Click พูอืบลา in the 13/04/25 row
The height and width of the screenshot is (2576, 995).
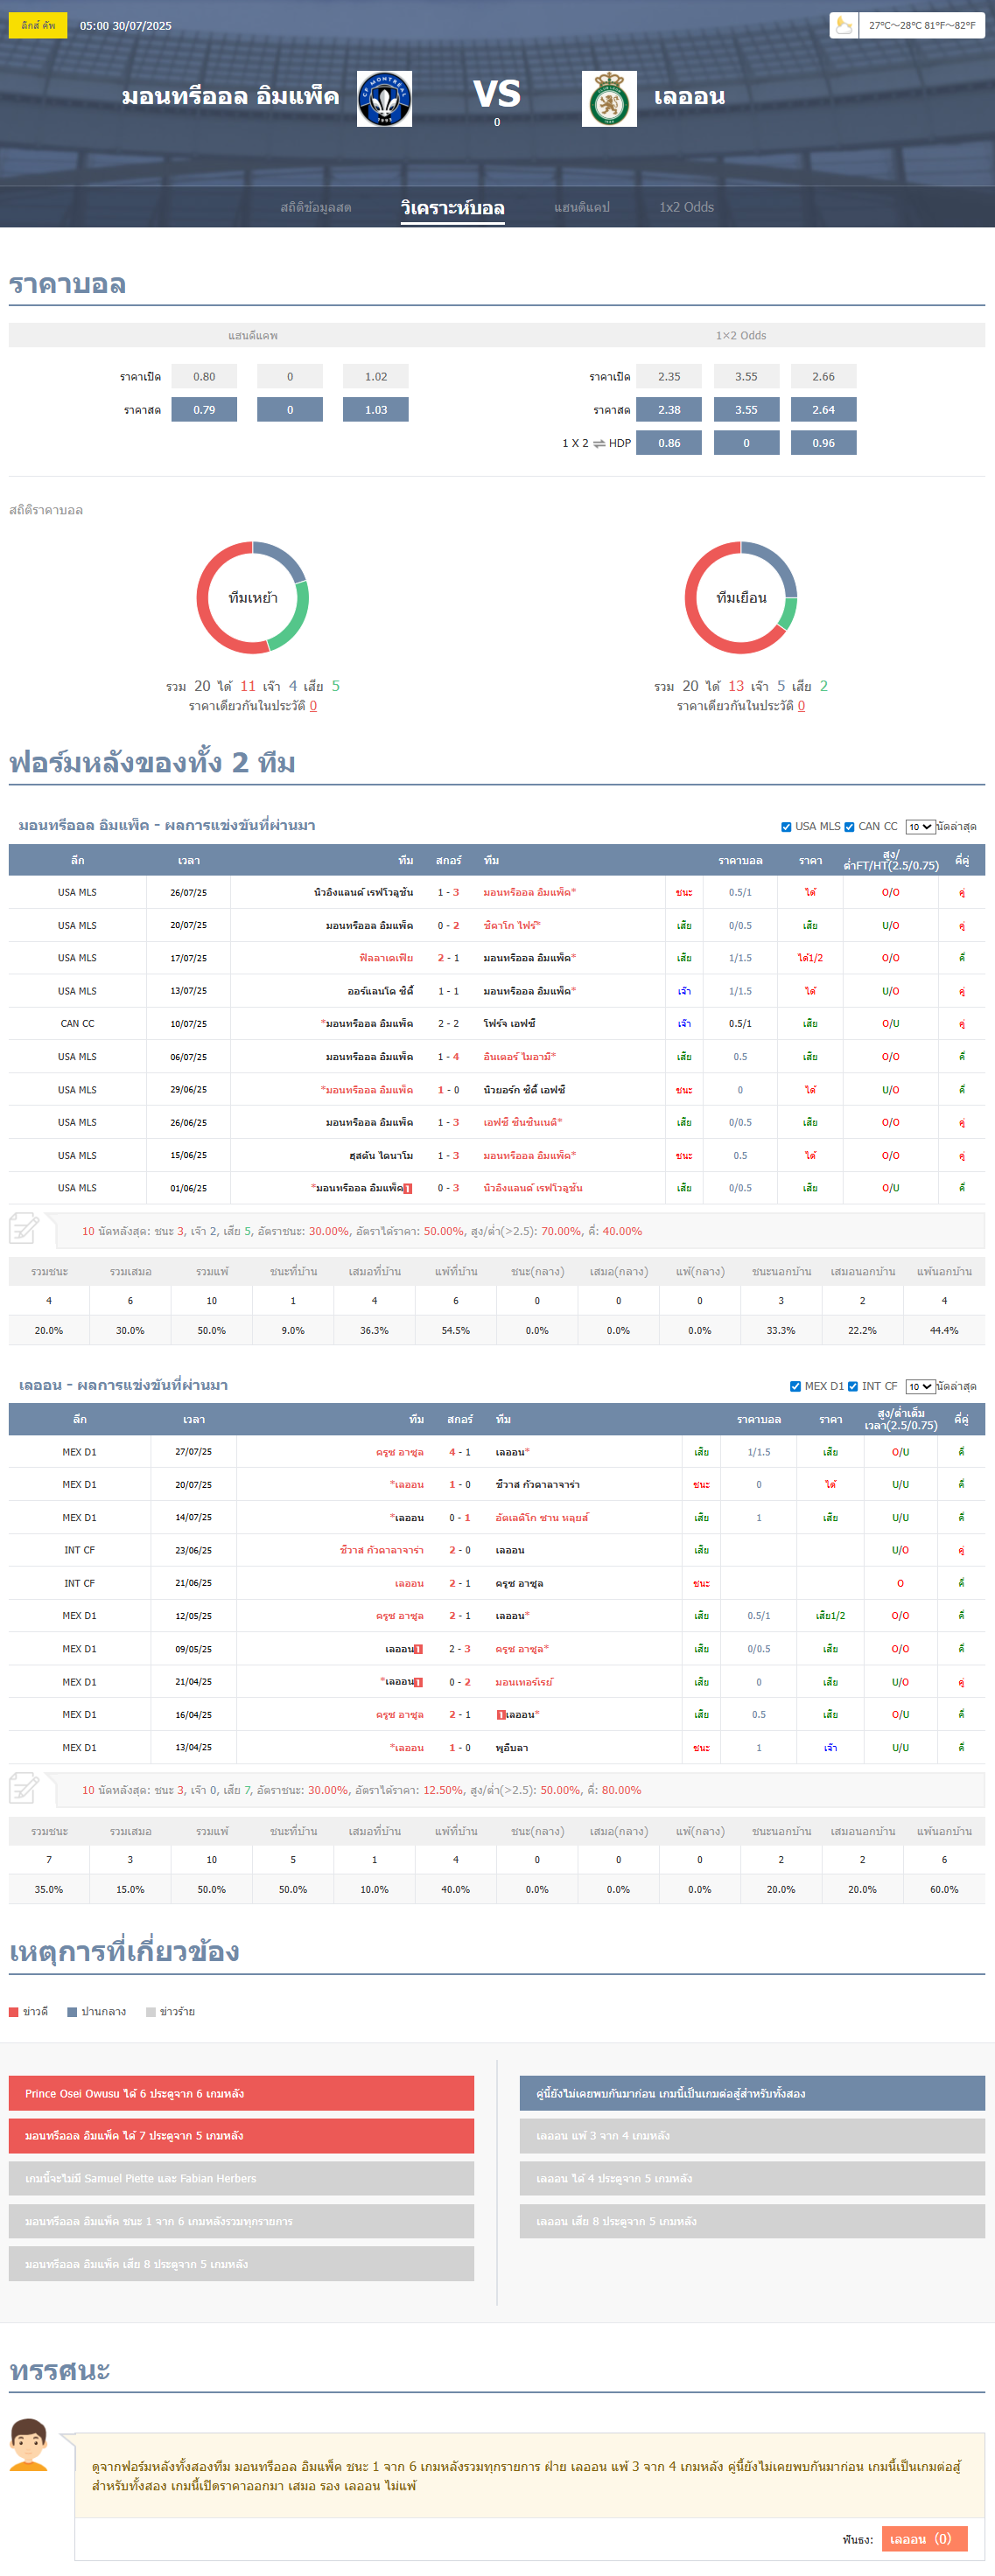point(512,1748)
